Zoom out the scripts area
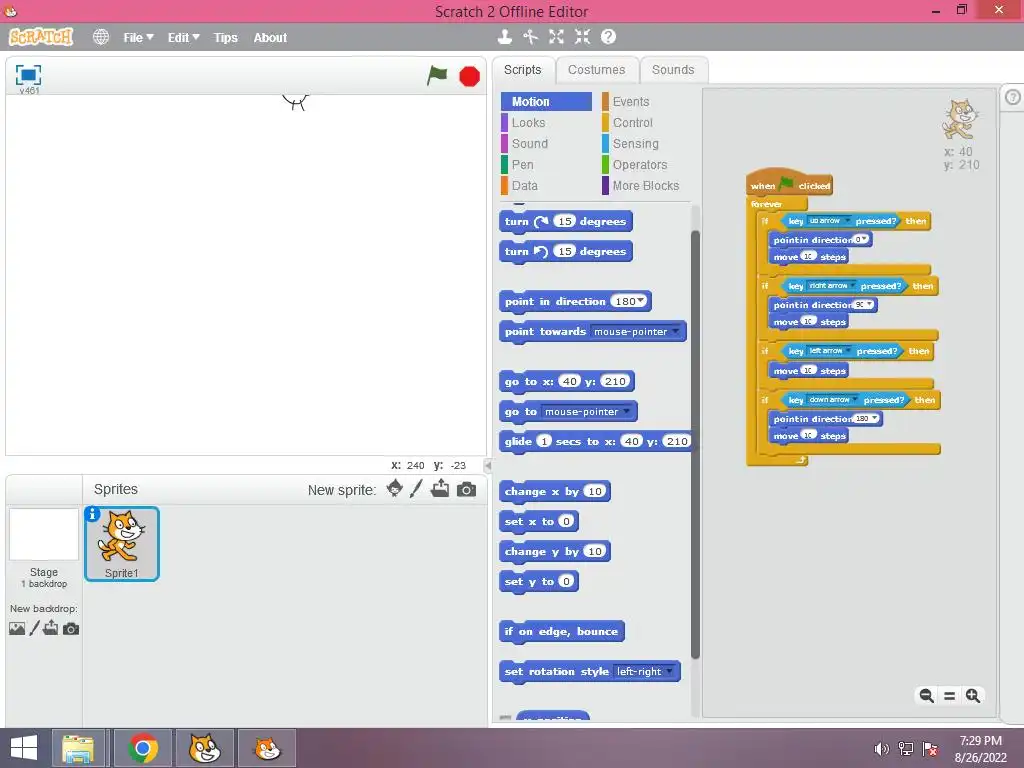 click(926, 696)
